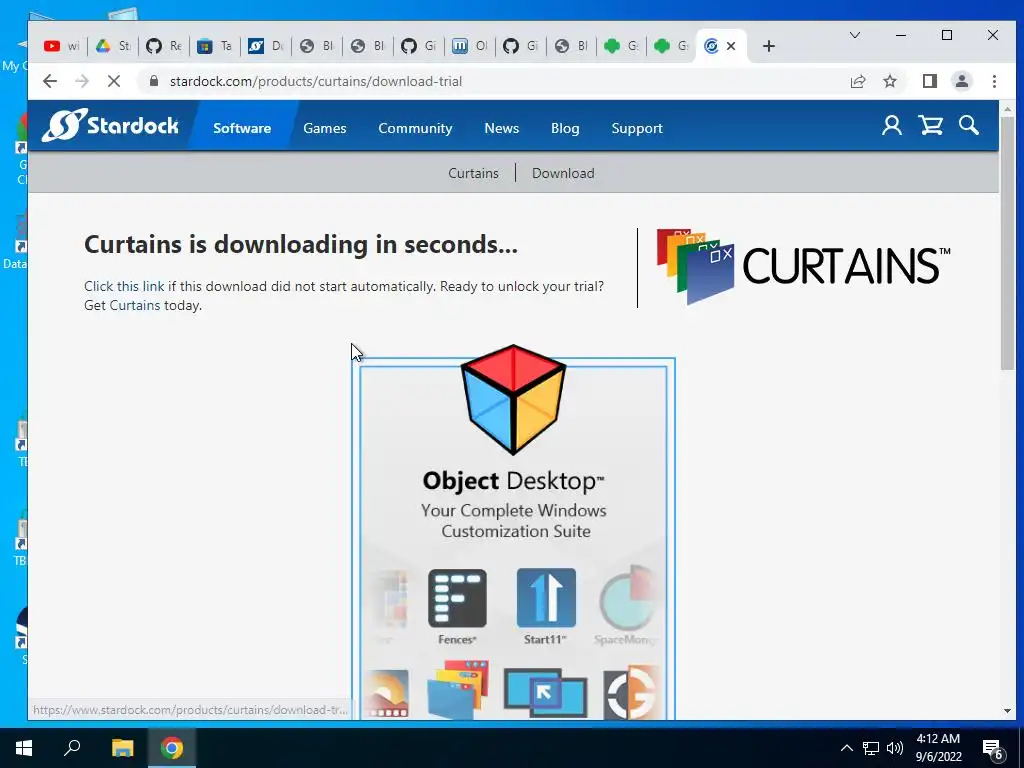Open the notification center icon
The image size is (1024, 768).
click(992, 748)
